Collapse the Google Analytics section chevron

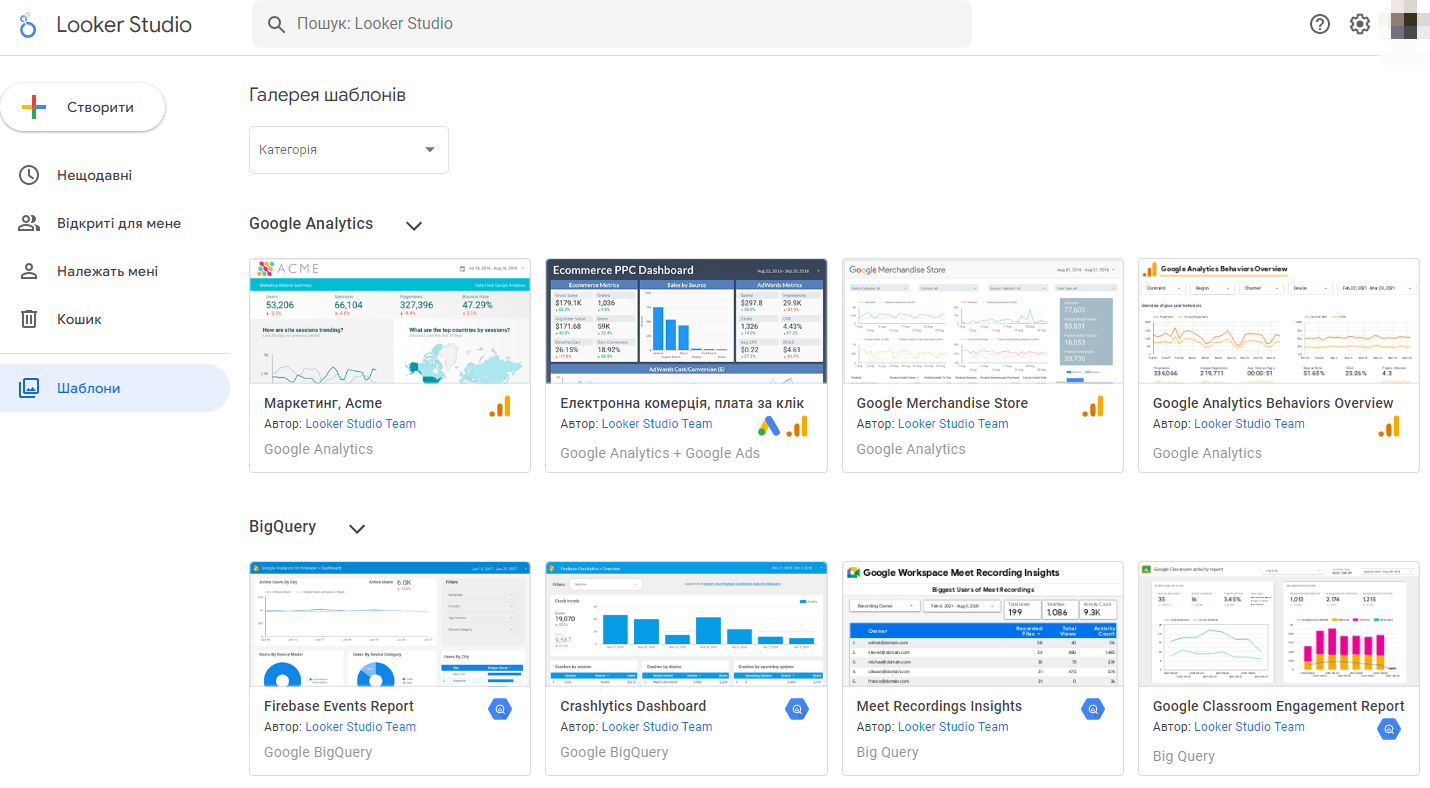pos(414,225)
